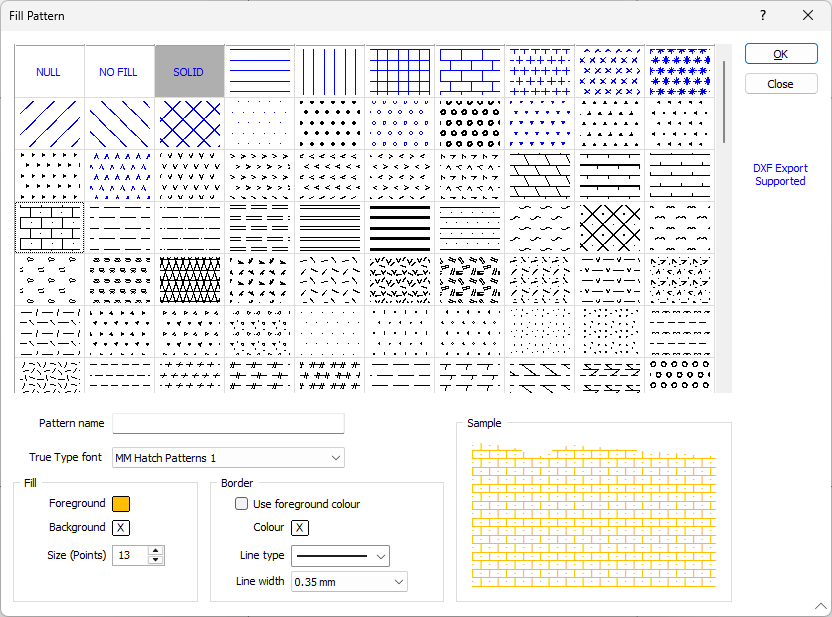Viewport: 832px width, 617px height.
Task: Pick the wavy tilde lines pattern
Action: point(540,228)
